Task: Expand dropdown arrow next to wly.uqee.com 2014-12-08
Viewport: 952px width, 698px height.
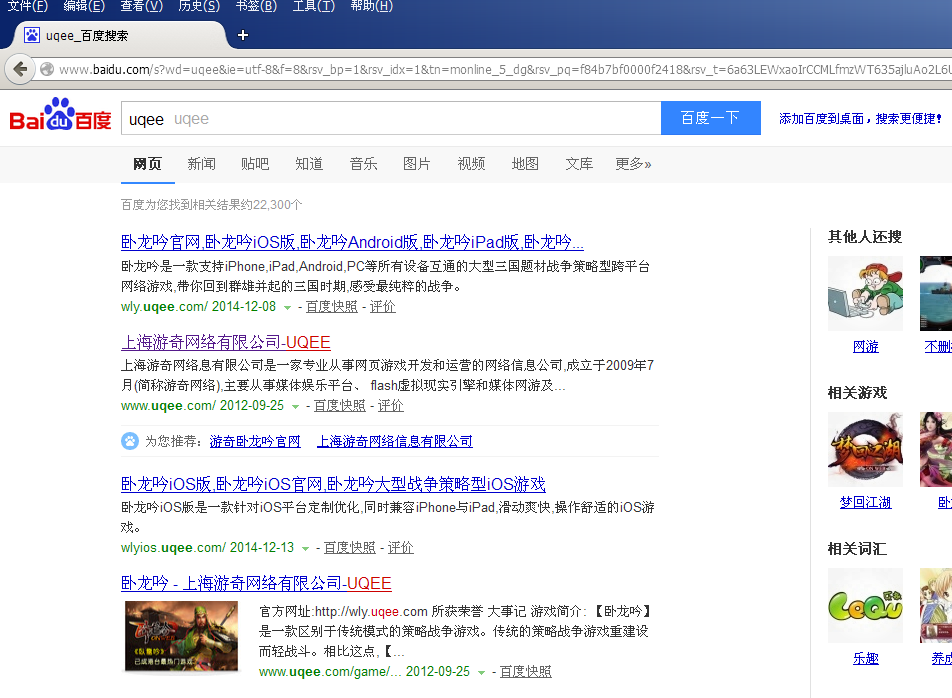Action: (288, 308)
